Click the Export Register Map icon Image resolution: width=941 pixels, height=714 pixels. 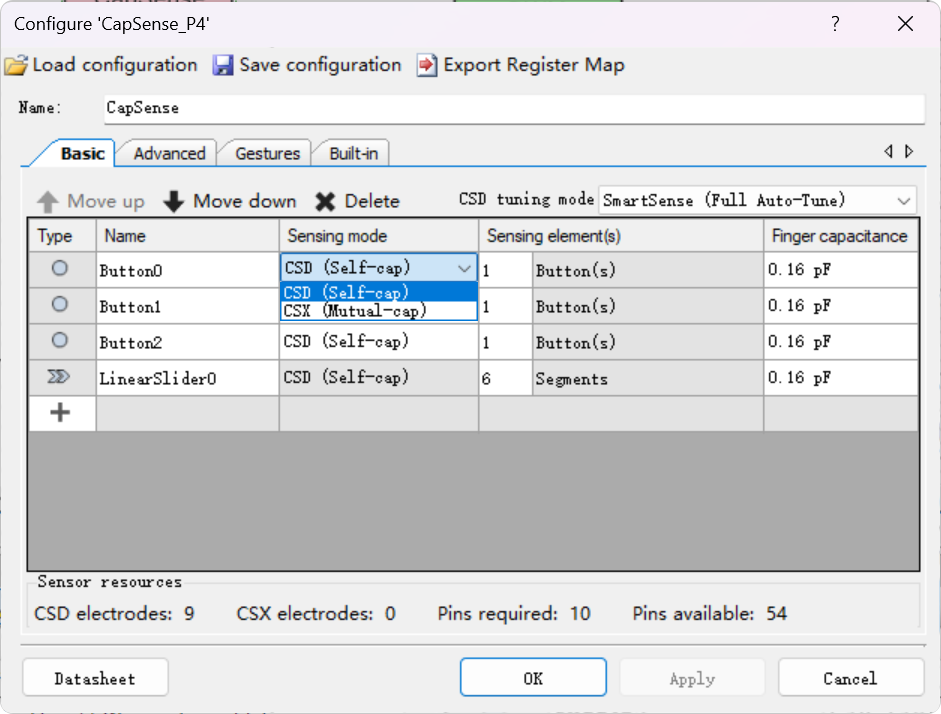point(427,65)
